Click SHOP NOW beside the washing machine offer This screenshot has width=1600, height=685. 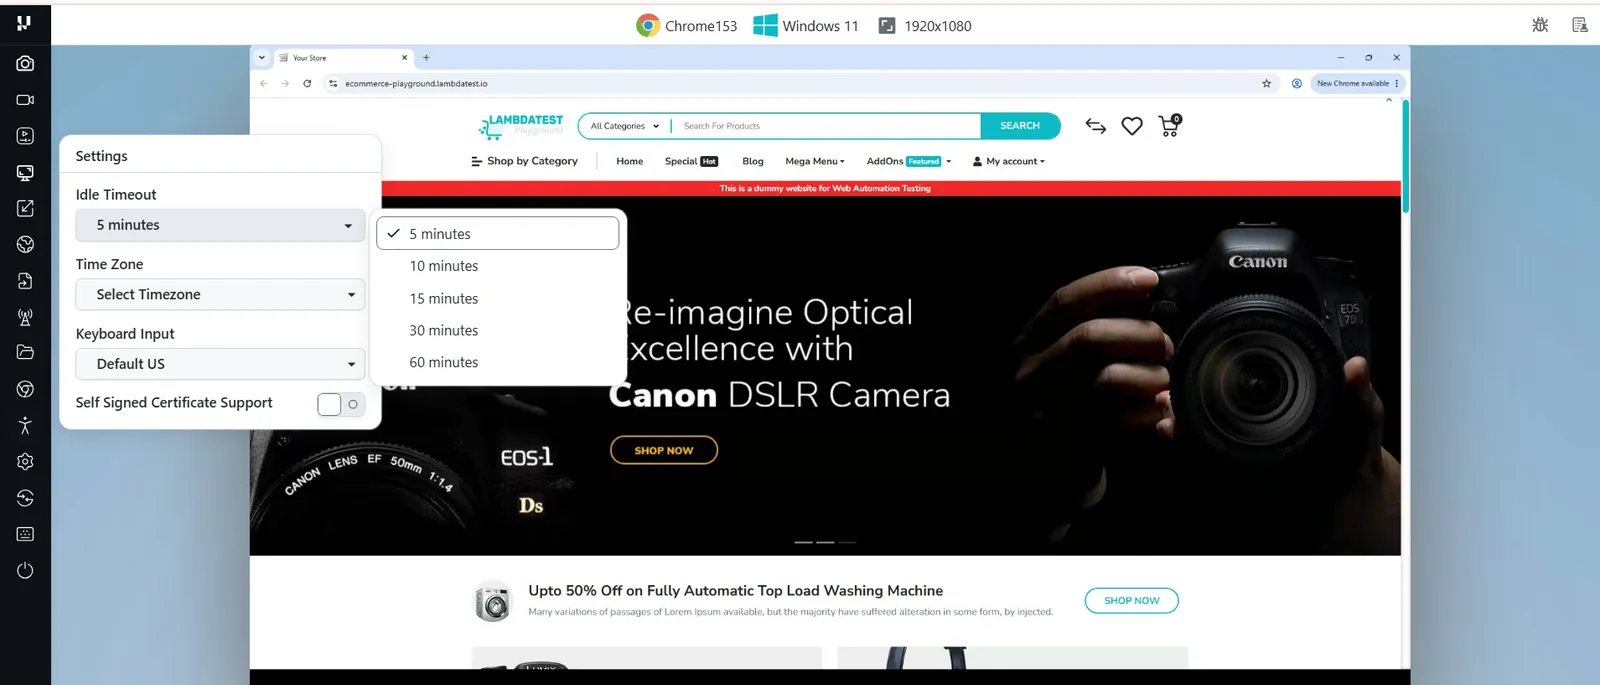click(1132, 601)
